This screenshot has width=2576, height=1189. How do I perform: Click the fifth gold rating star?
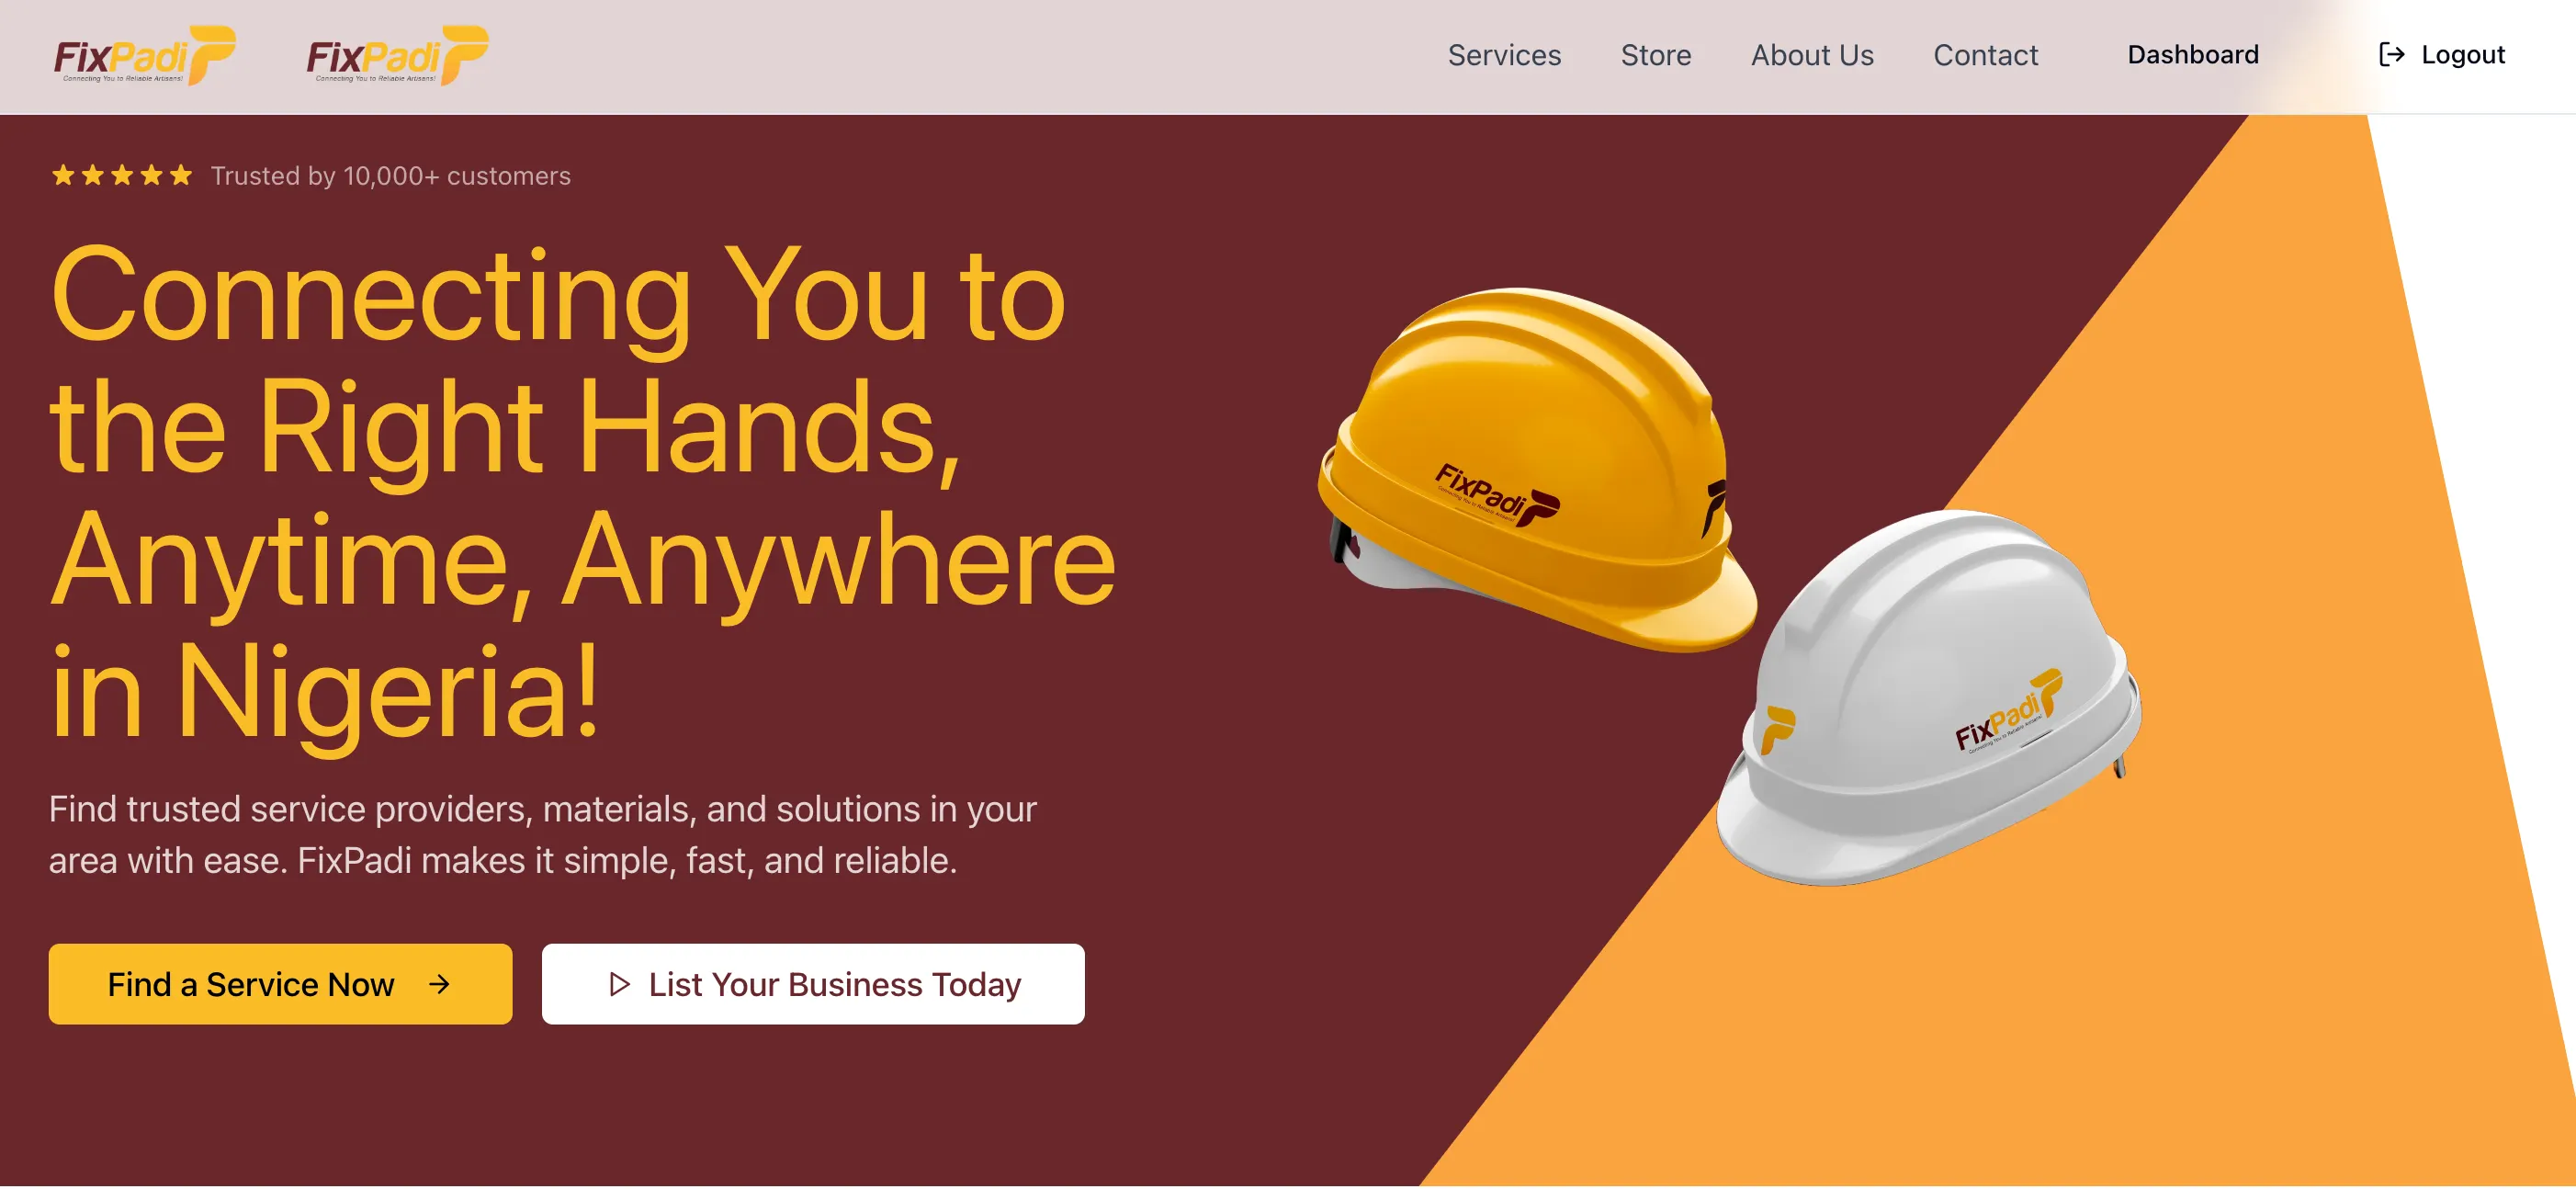coord(181,176)
